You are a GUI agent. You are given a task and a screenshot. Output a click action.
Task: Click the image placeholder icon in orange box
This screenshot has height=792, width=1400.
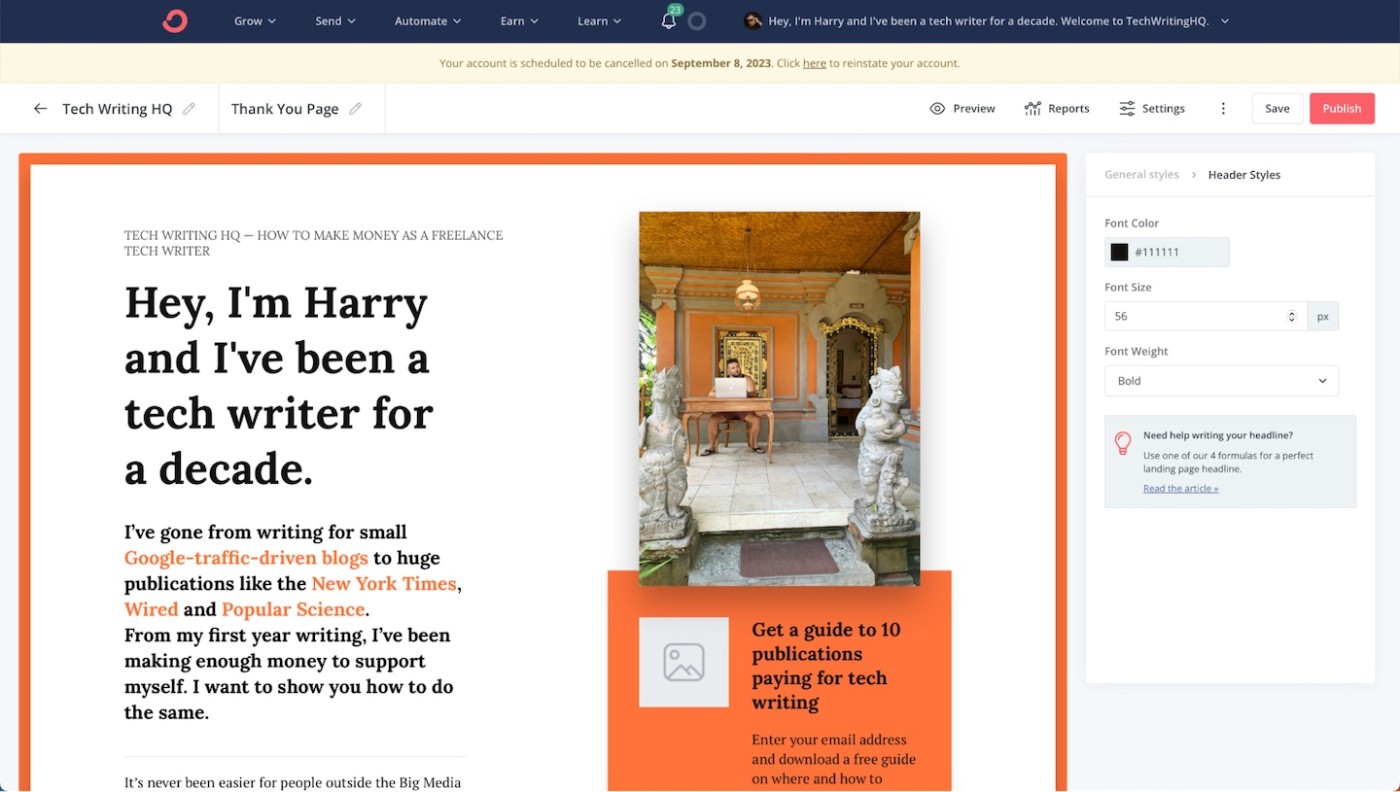pos(684,662)
